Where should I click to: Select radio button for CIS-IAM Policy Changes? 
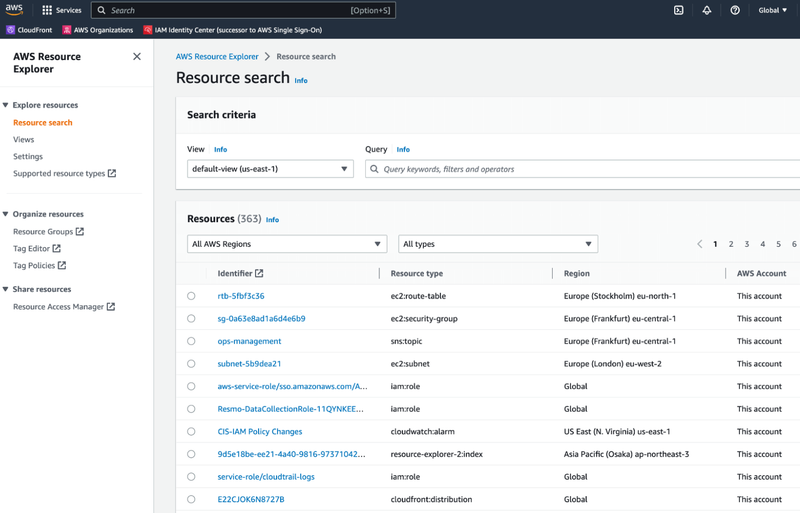[191, 432]
